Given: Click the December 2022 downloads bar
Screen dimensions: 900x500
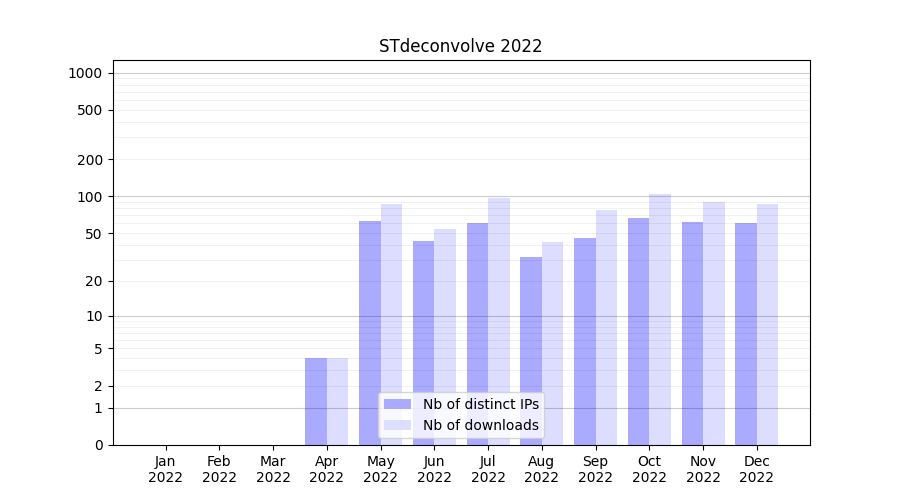Looking at the screenshot, I should [767, 324].
